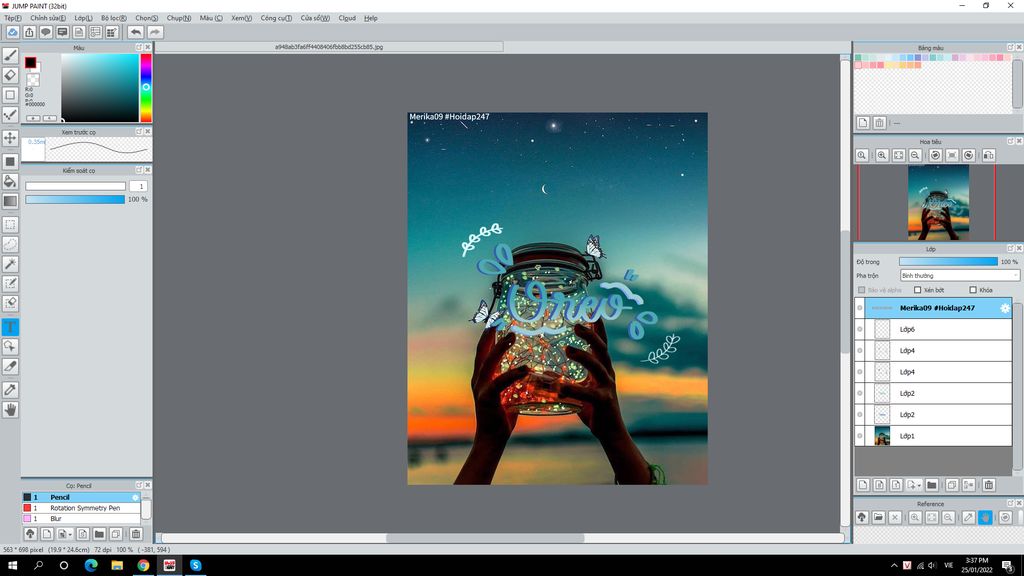Image resolution: width=1024 pixels, height=576 pixels.
Task: Click the cloud icon in top toolbar
Action: click(12, 32)
